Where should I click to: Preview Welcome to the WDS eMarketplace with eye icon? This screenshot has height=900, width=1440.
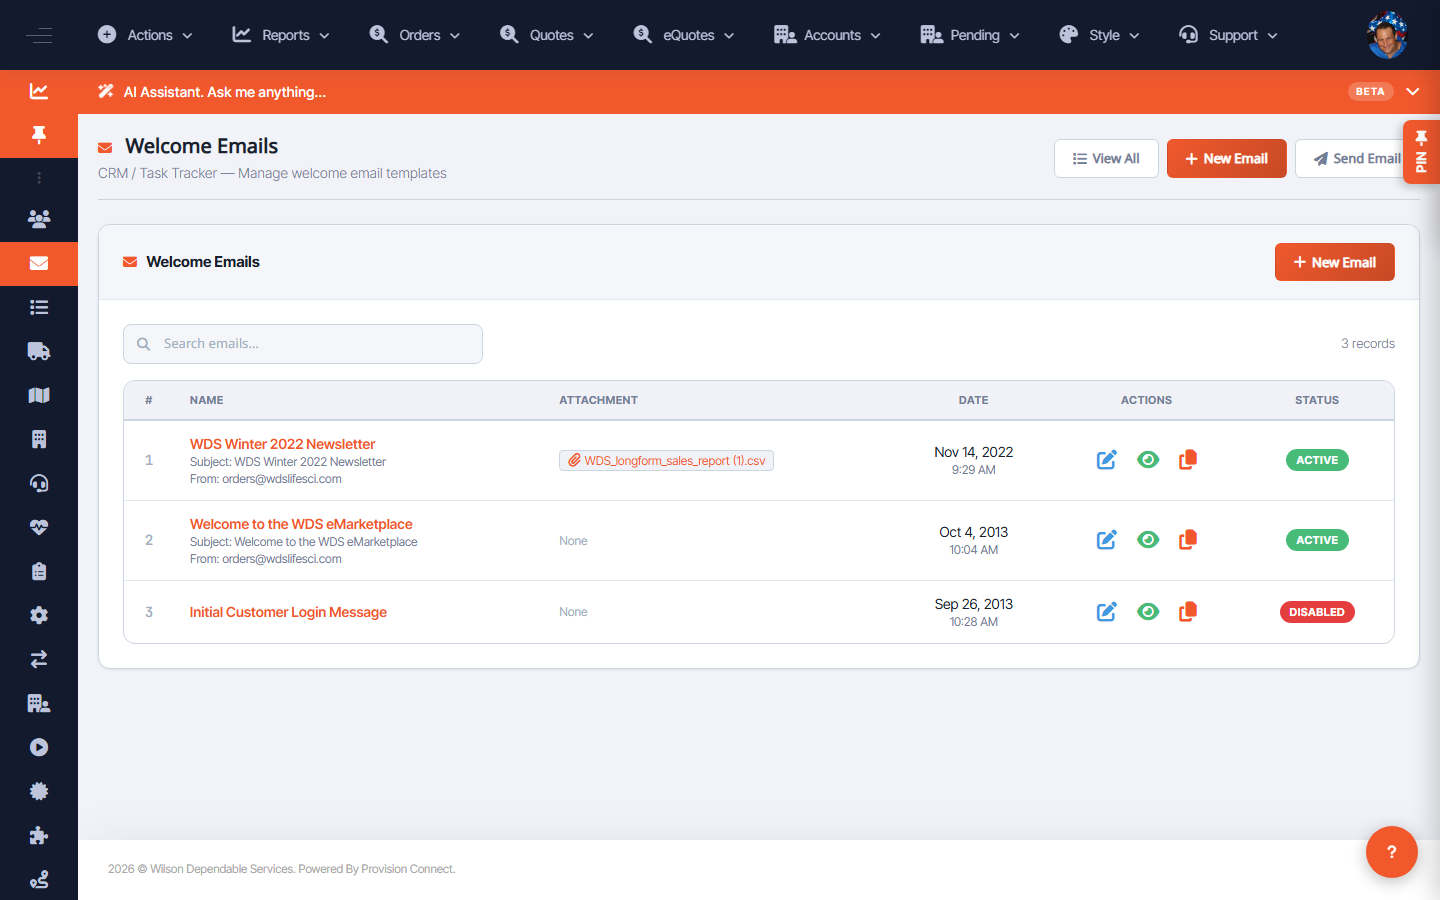[1148, 540]
